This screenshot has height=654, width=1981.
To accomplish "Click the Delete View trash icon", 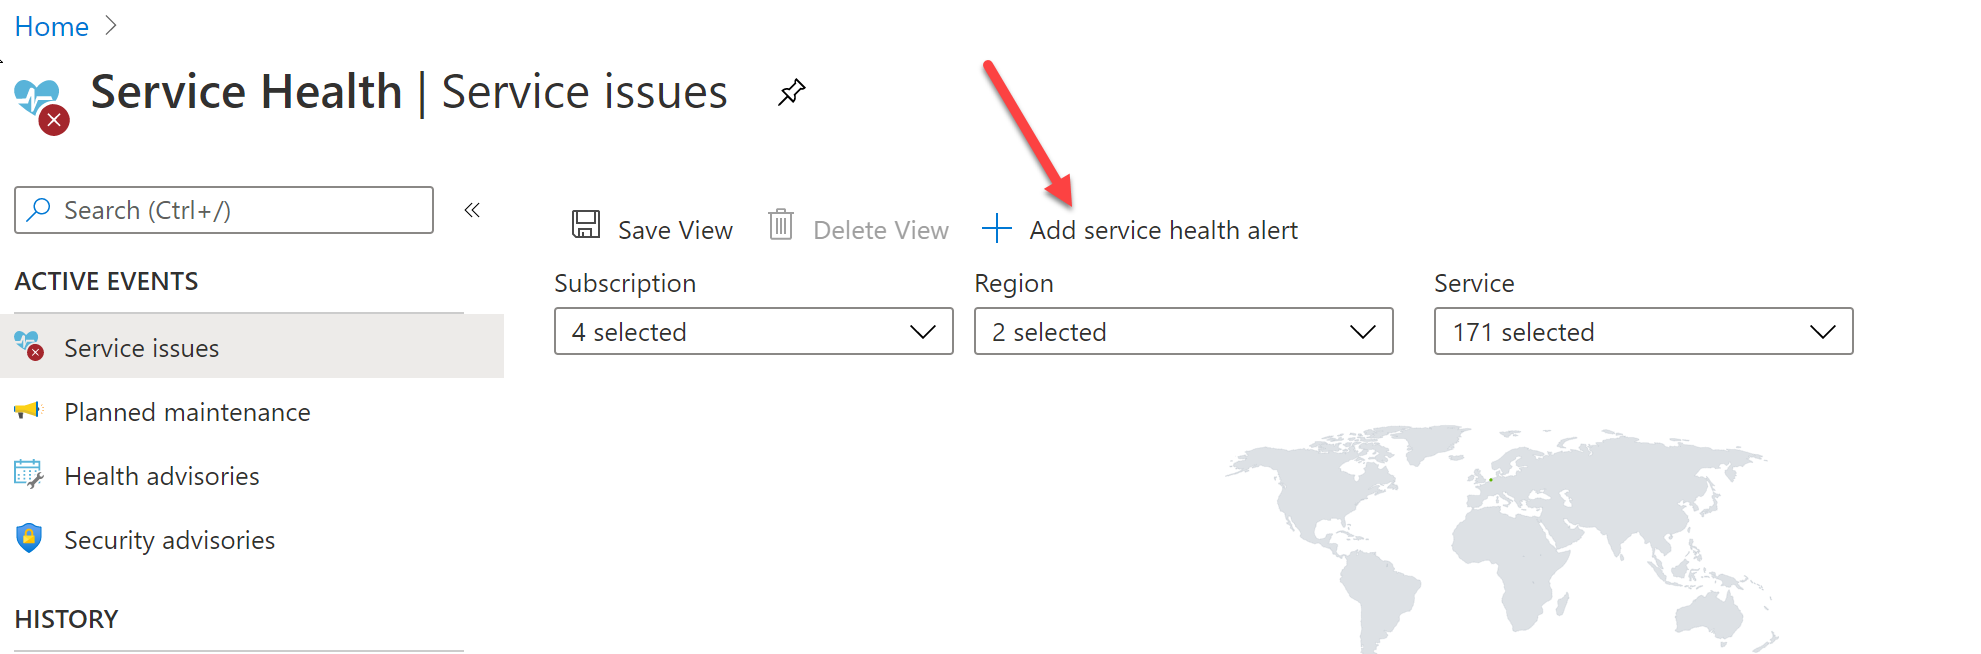I will (x=781, y=224).
